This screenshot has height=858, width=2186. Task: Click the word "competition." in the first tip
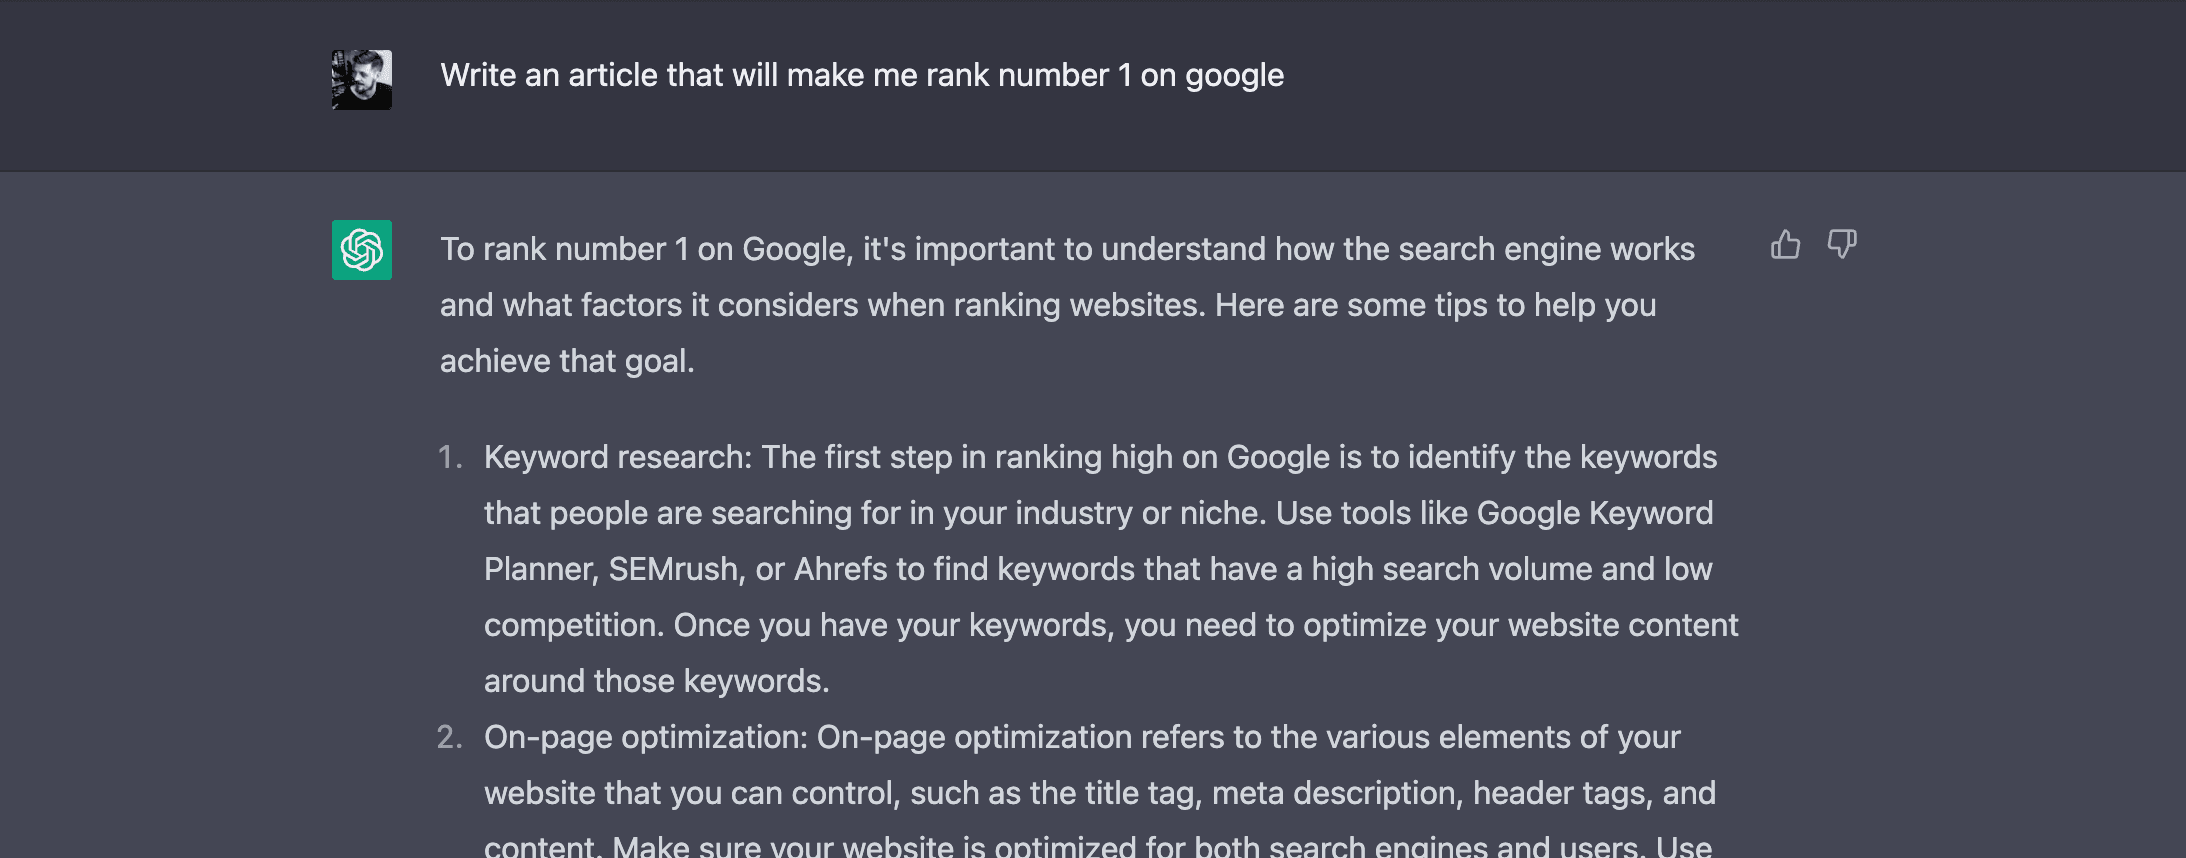574,626
